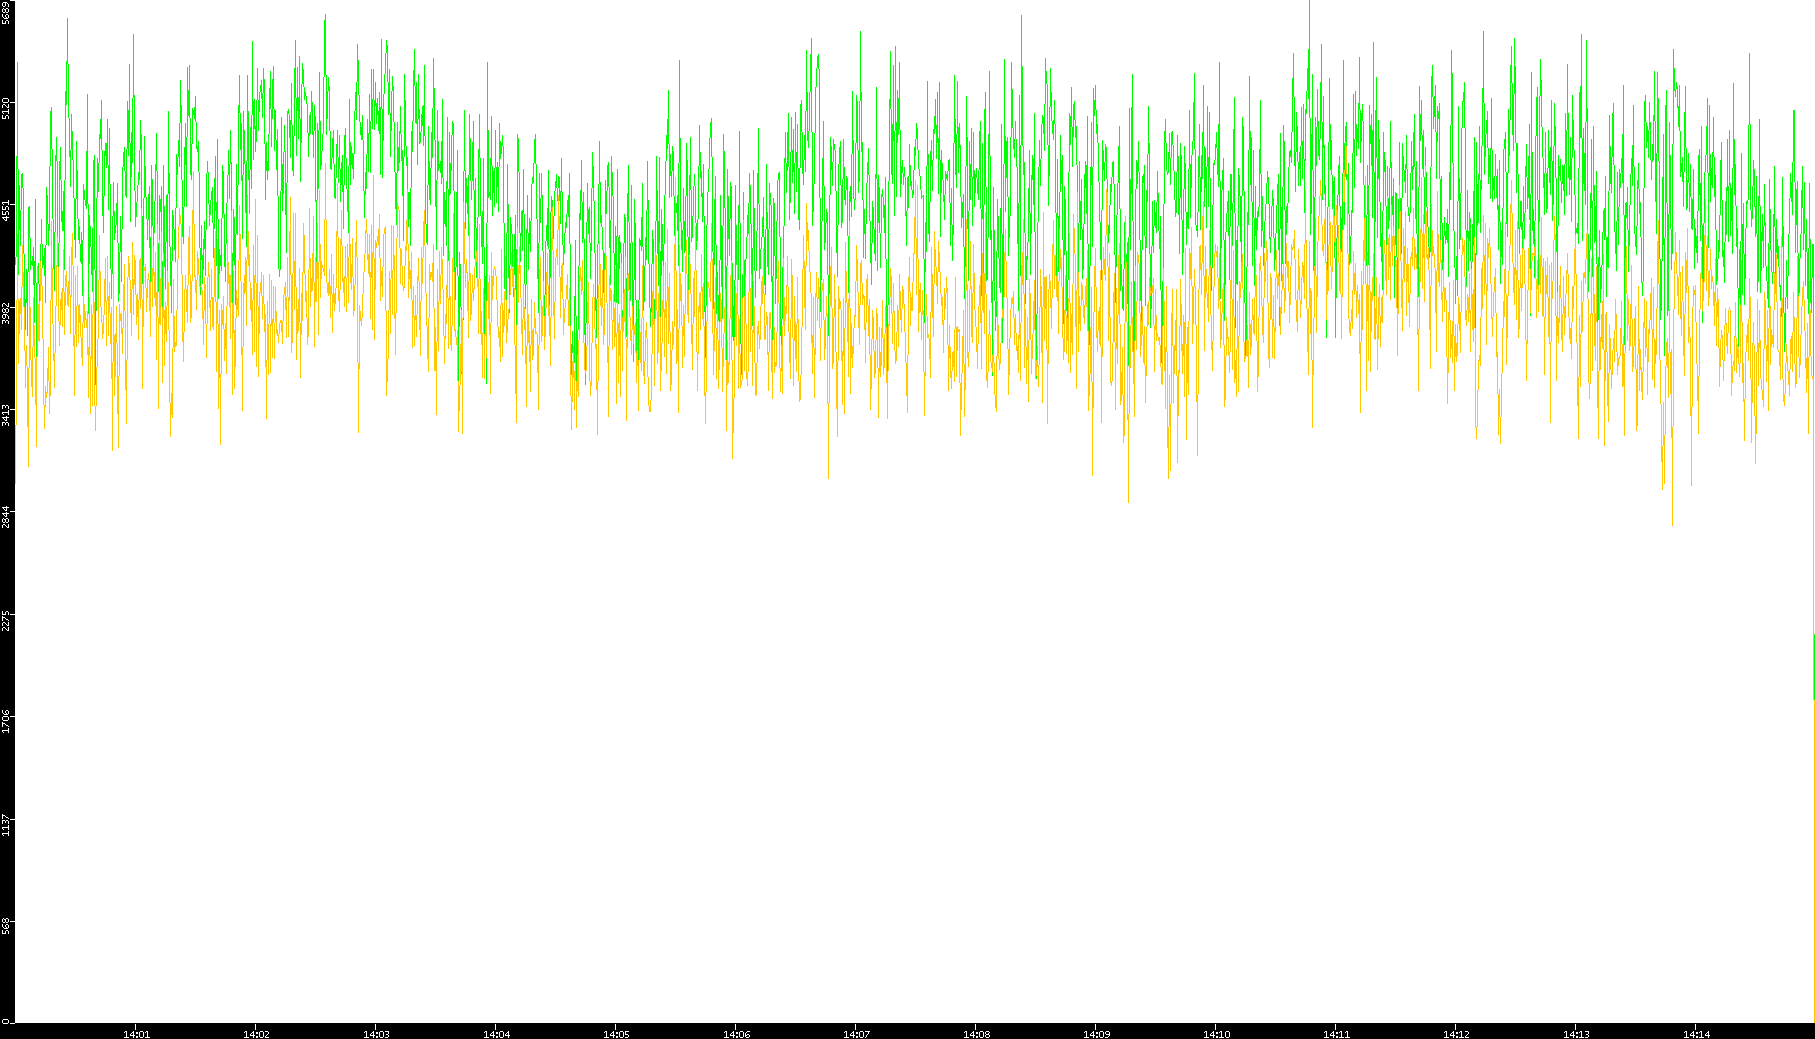
Task: Select the 14:12 tick label
Action: click(x=1456, y=1034)
